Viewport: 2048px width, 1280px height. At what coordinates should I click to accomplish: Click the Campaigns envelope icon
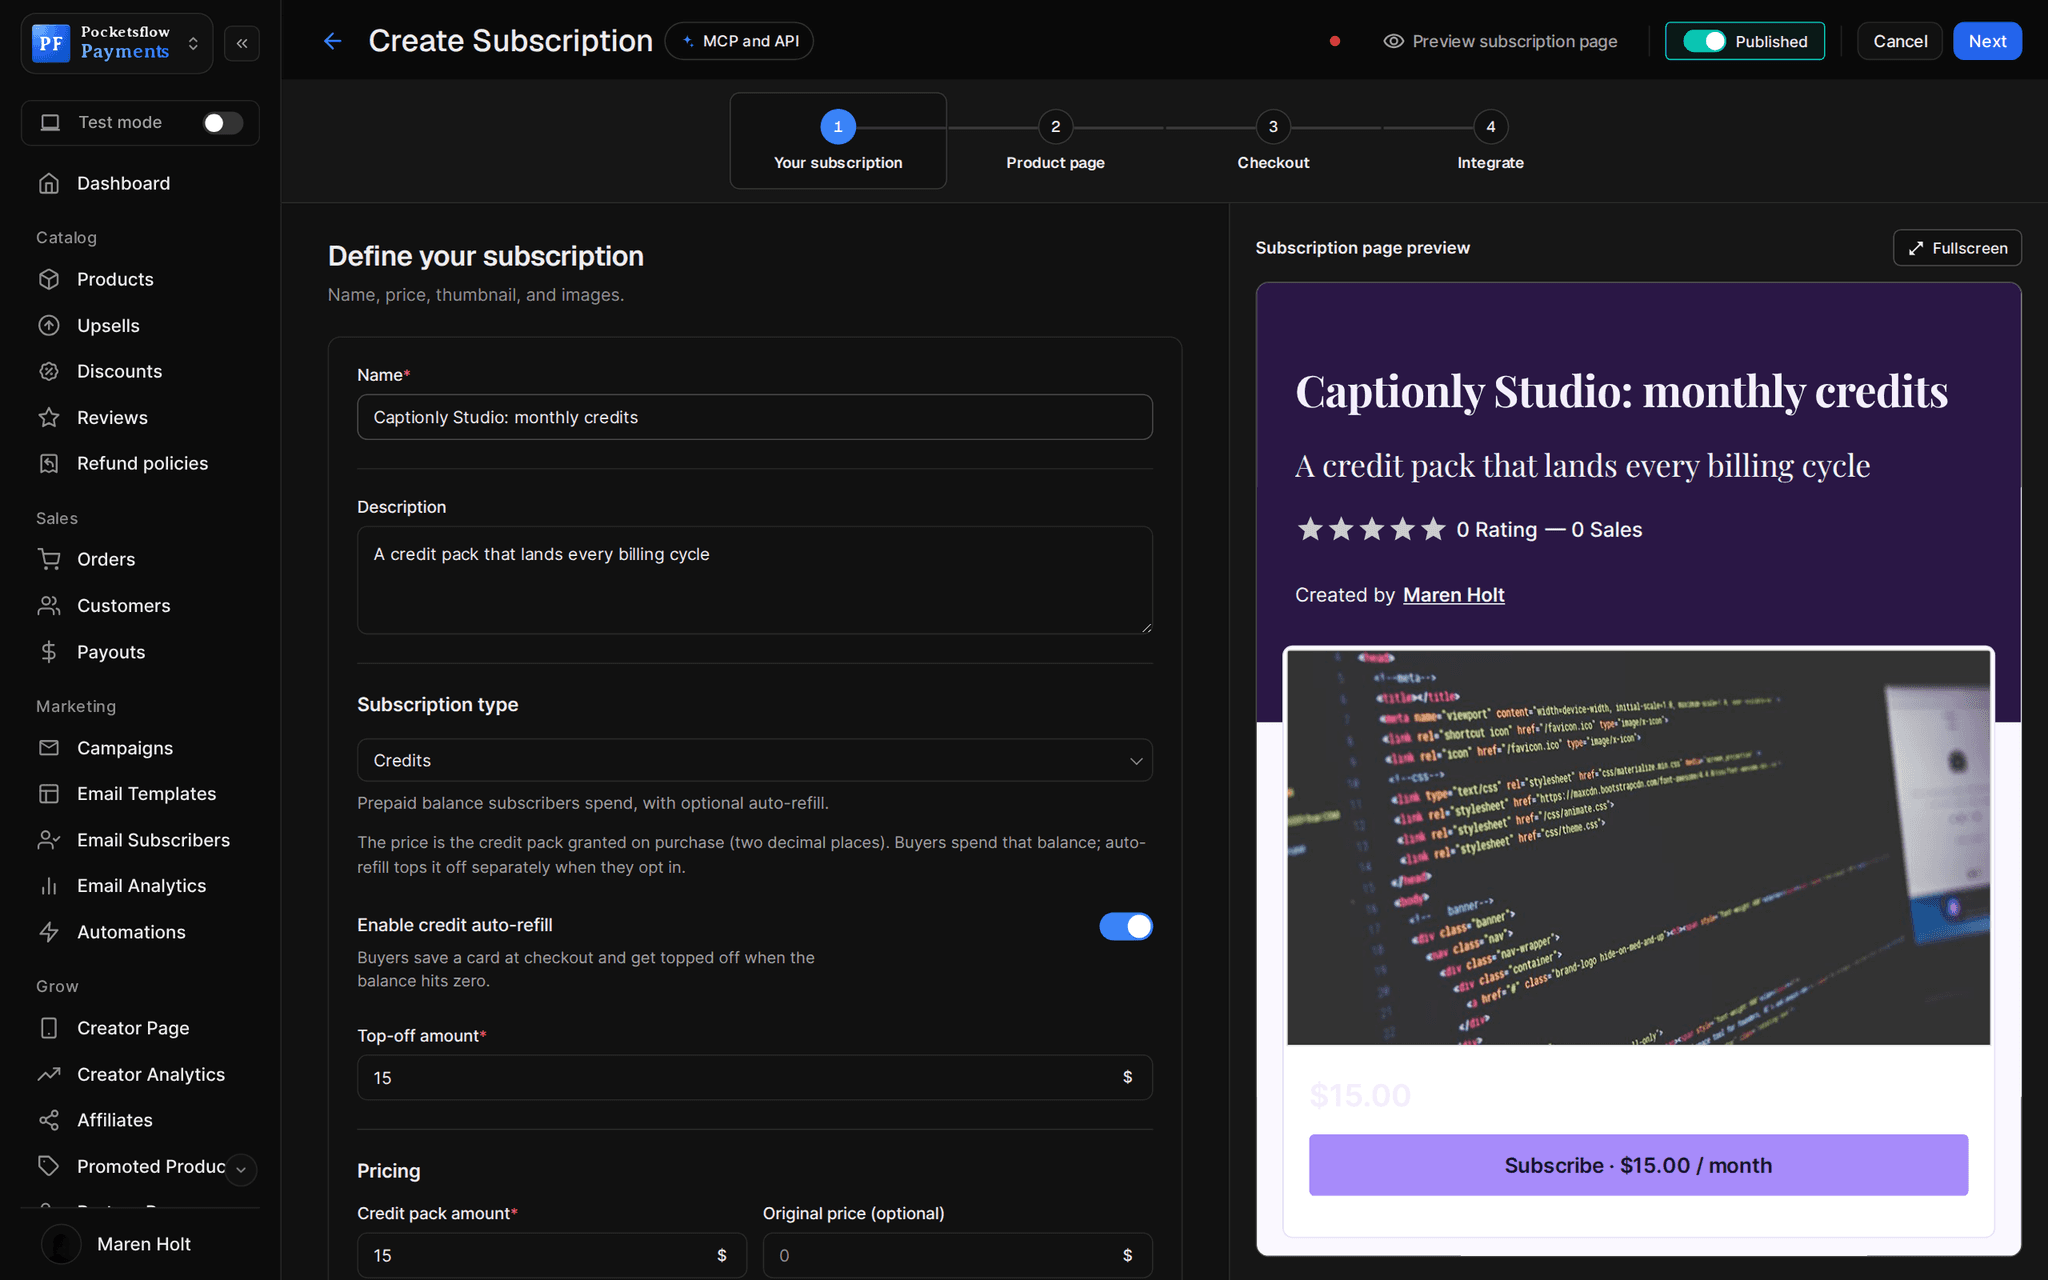tap(49, 747)
